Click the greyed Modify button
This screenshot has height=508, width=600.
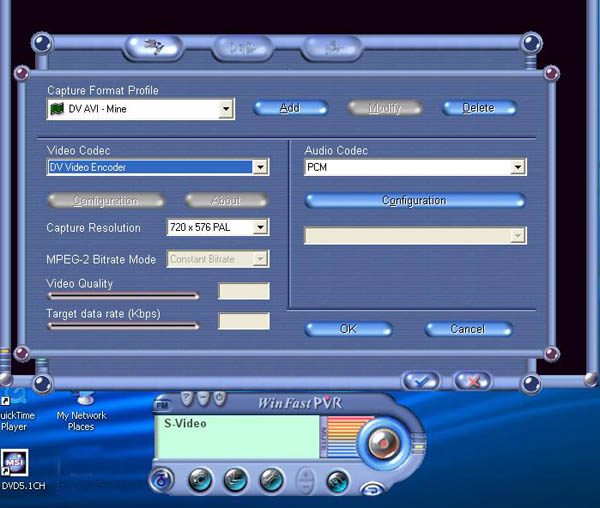coord(385,108)
